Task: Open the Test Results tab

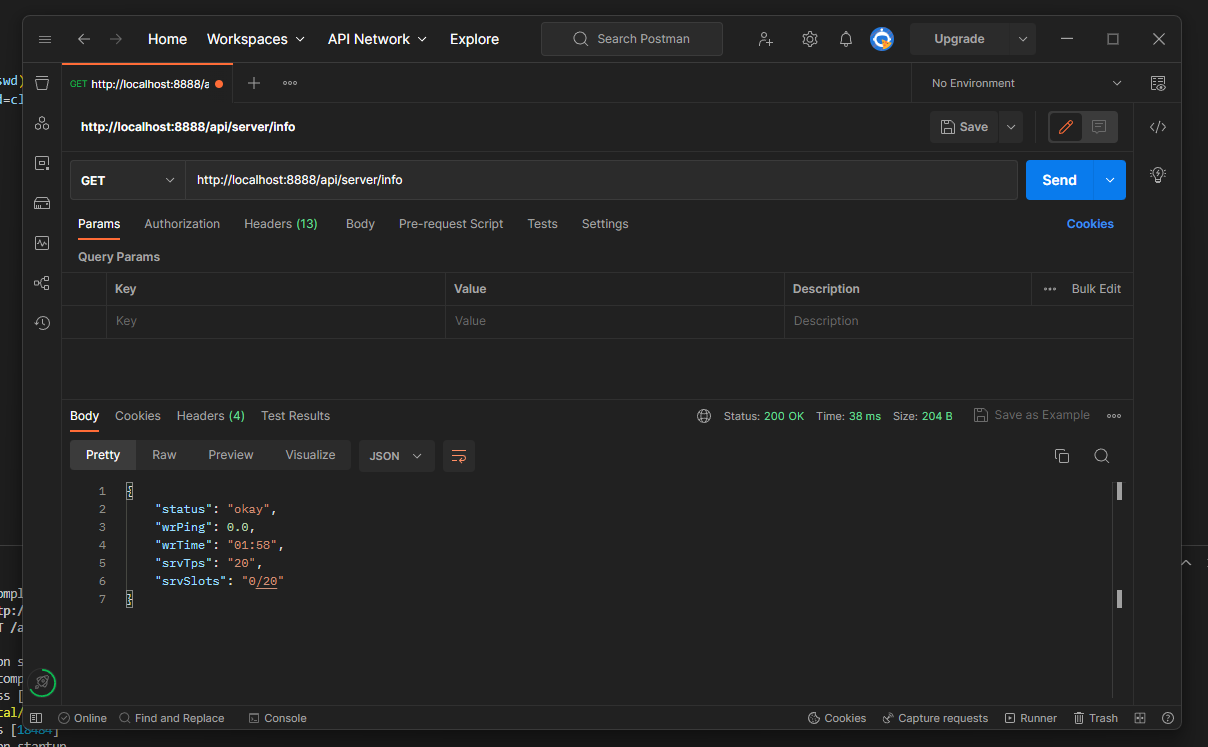Action: tap(296, 416)
